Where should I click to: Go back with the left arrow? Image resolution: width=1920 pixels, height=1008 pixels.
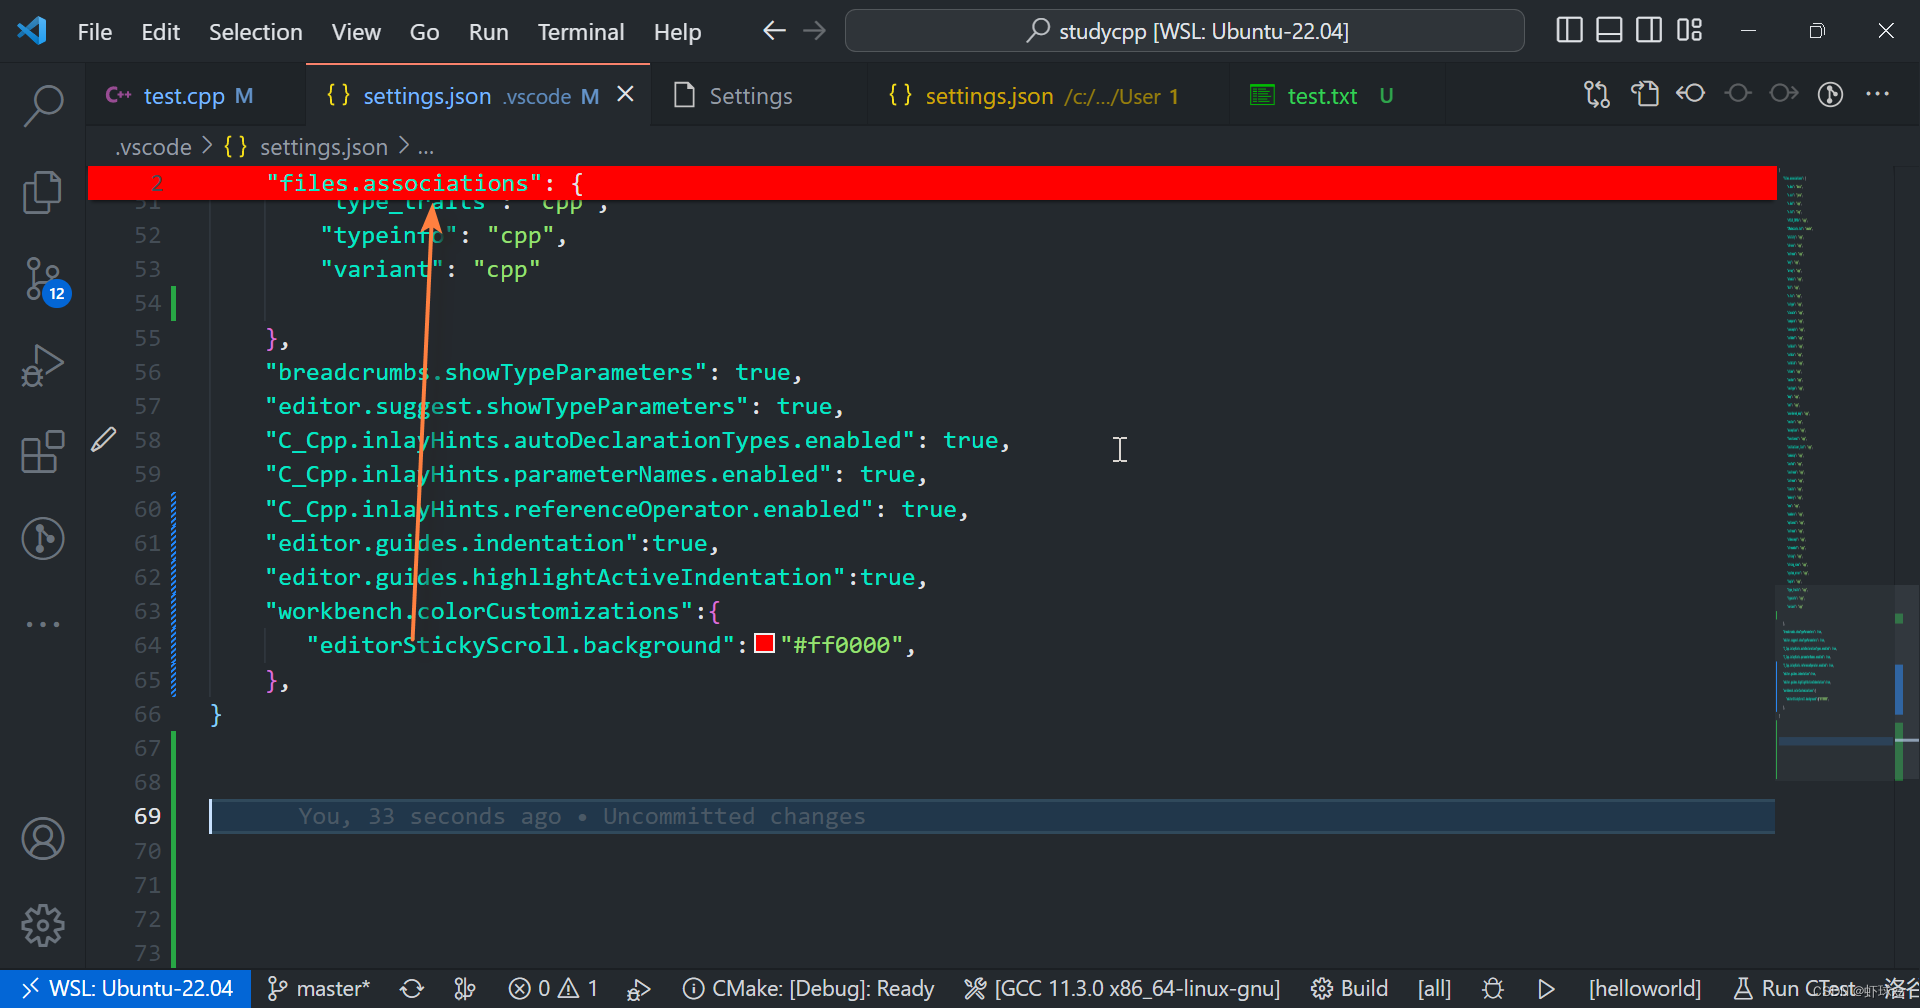click(x=774, y=31)
